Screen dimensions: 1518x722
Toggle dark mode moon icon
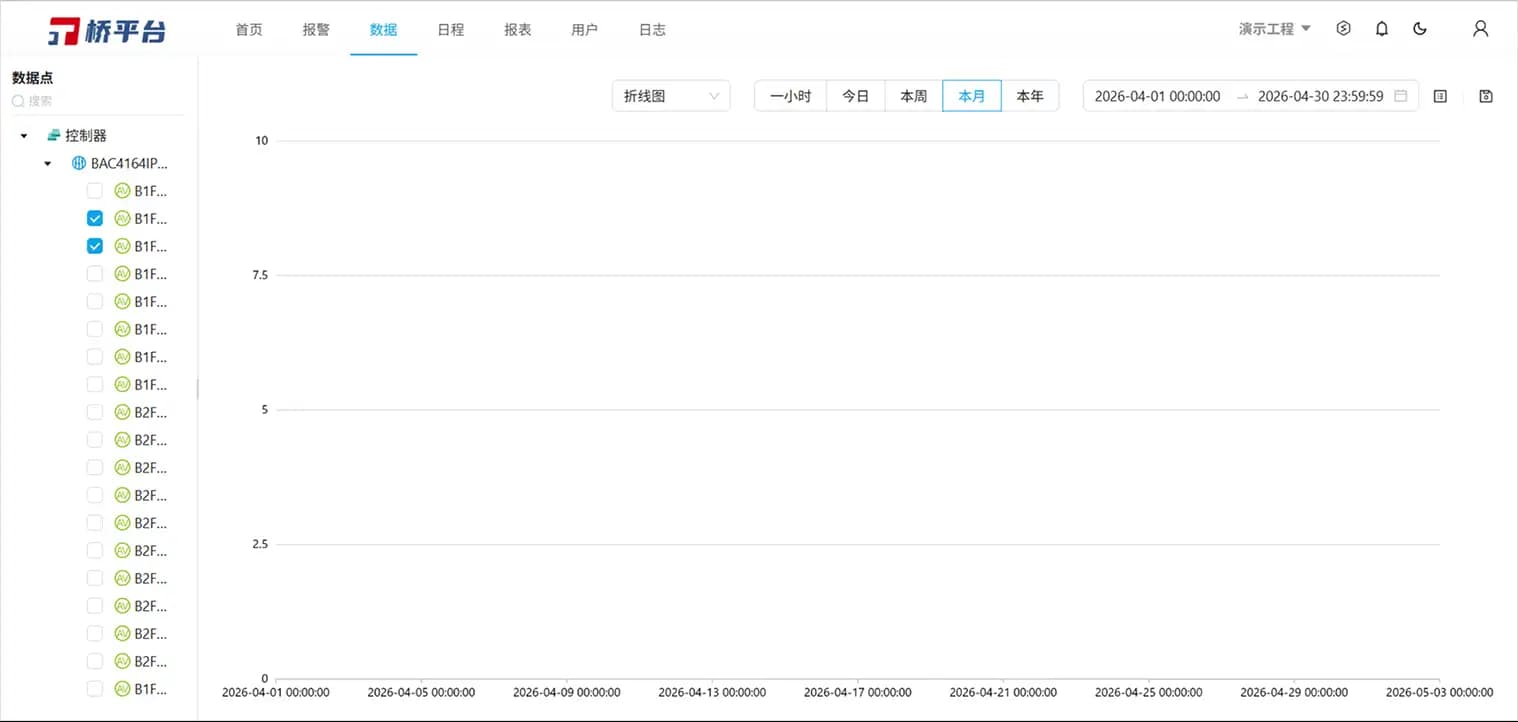tap(1420, 29)
